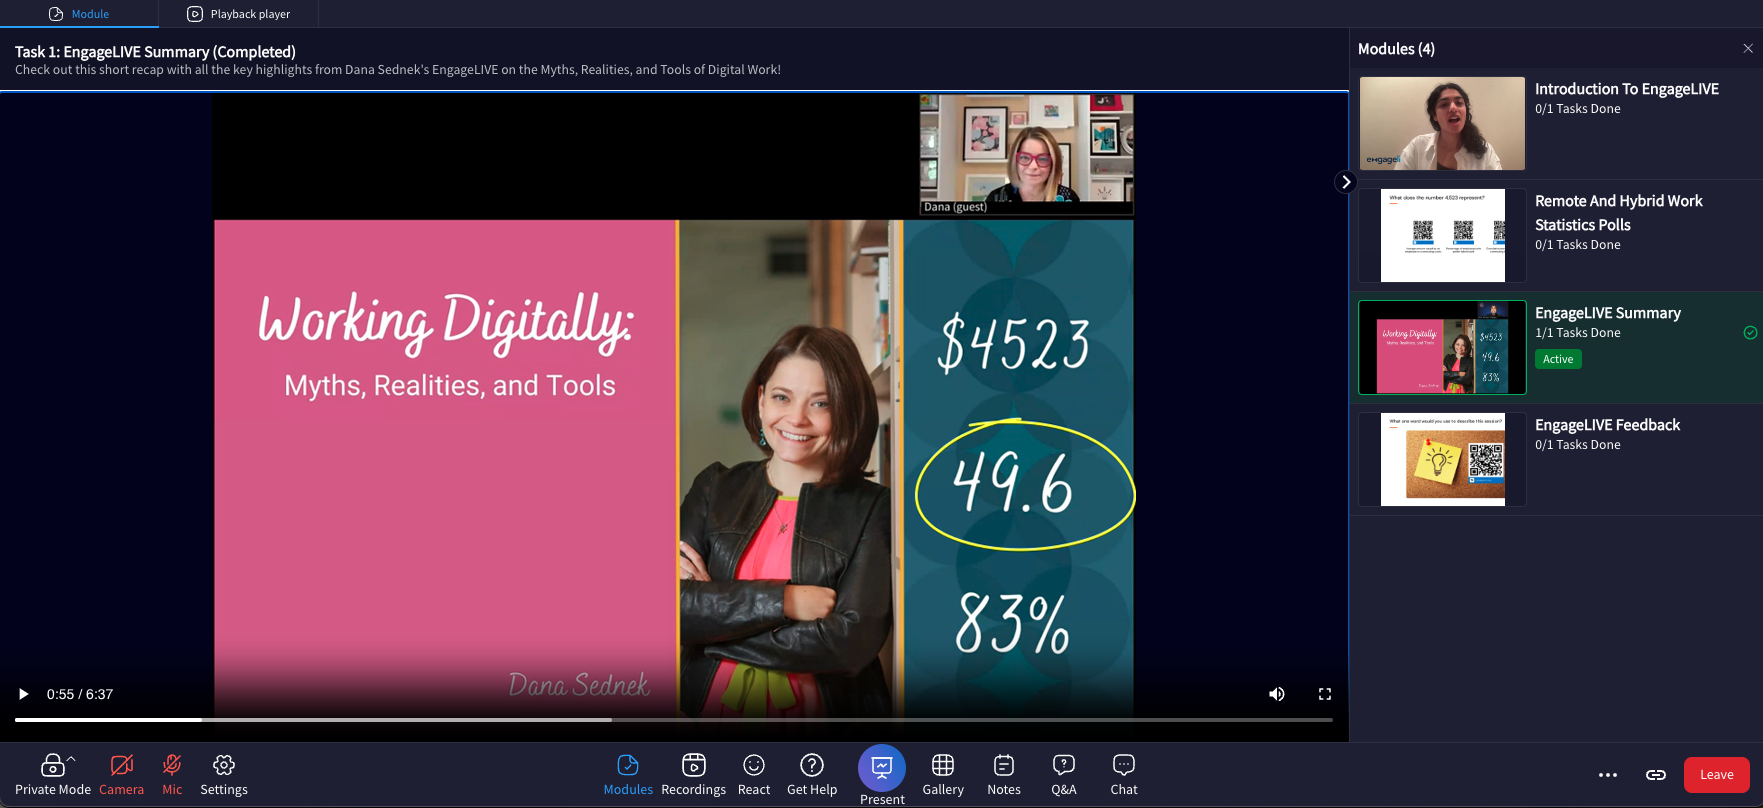Viewport: 1763px width, 808px height.
Task: Seek on the video progress bar
Action: (x=674, y=719)
